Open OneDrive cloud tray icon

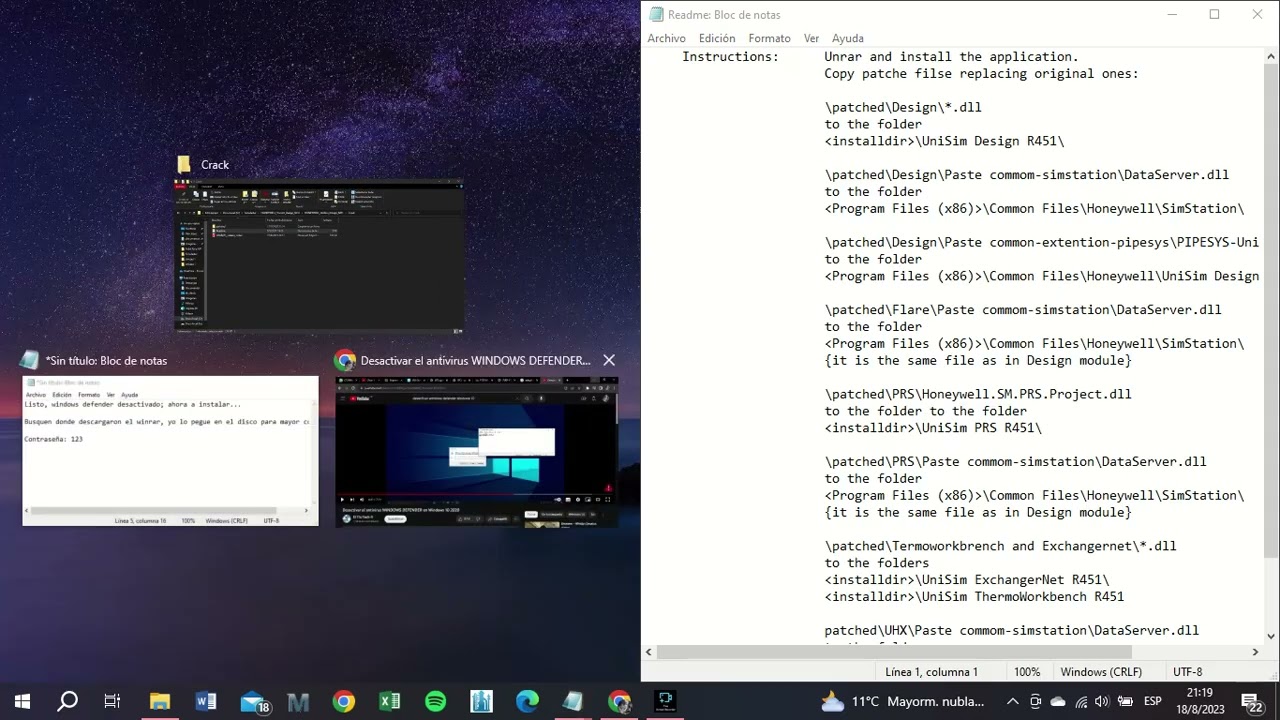tap(1058, 701)
